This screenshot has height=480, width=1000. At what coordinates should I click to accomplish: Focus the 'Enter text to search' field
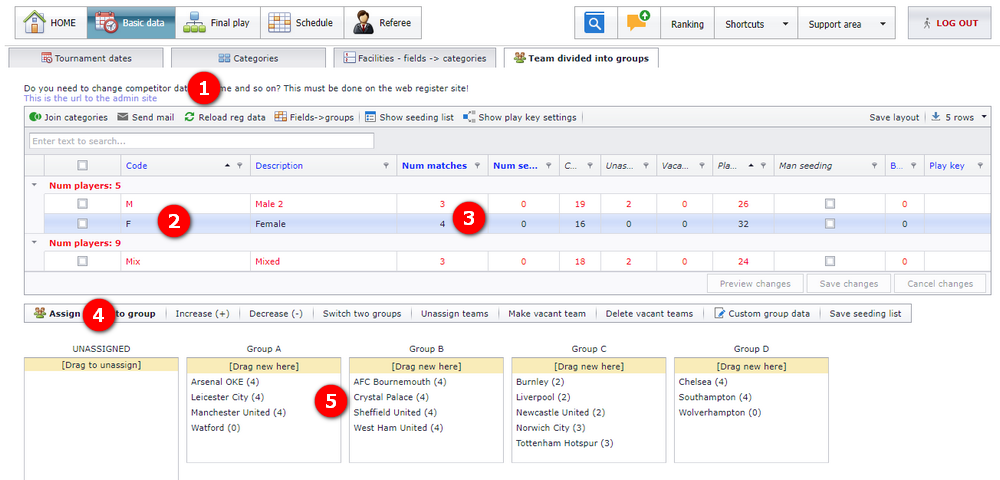point(202,141)
